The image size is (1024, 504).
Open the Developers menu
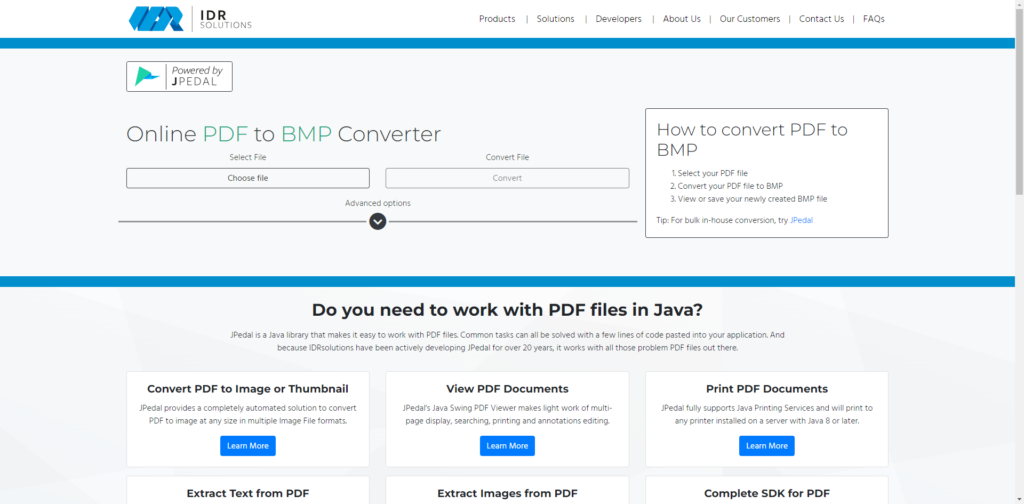[x=618, y=19]
